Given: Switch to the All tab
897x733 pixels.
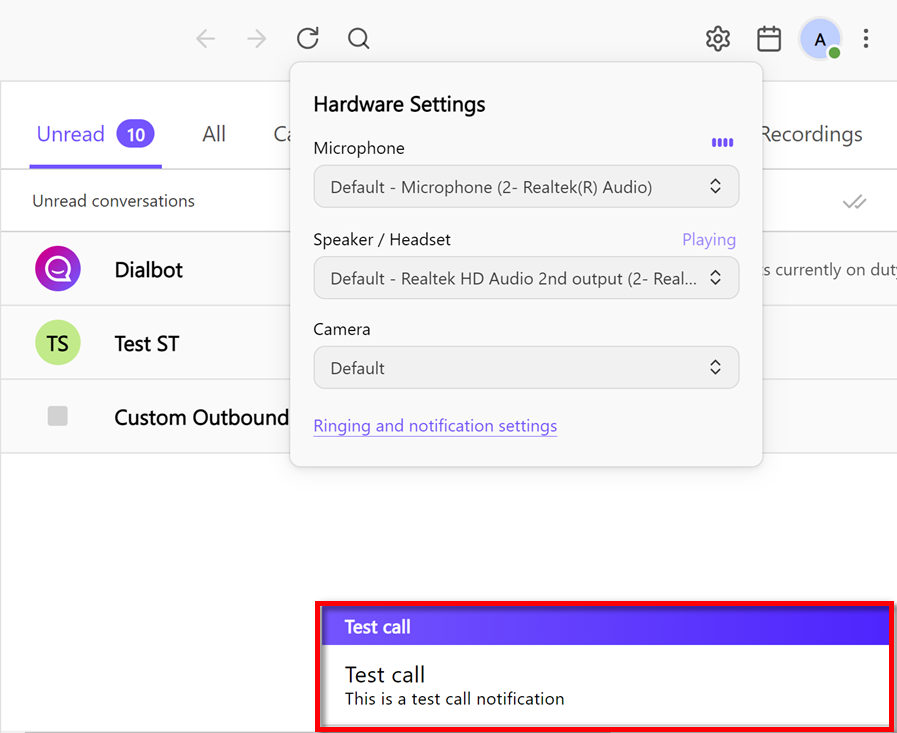Looking at the screenshot, I should click(x=213, y=133).
